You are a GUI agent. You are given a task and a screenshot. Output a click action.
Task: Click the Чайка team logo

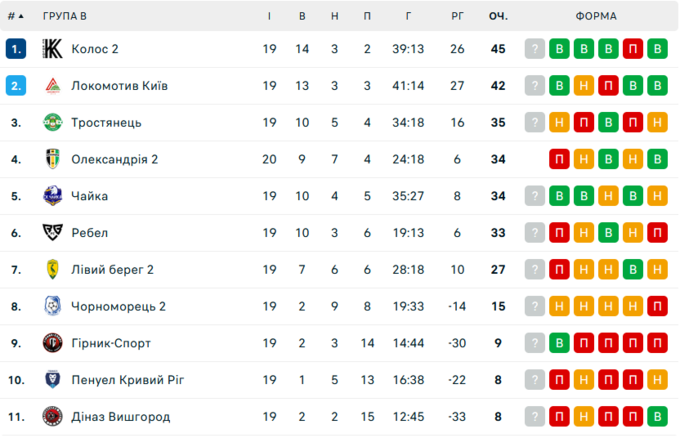point(53,196)
